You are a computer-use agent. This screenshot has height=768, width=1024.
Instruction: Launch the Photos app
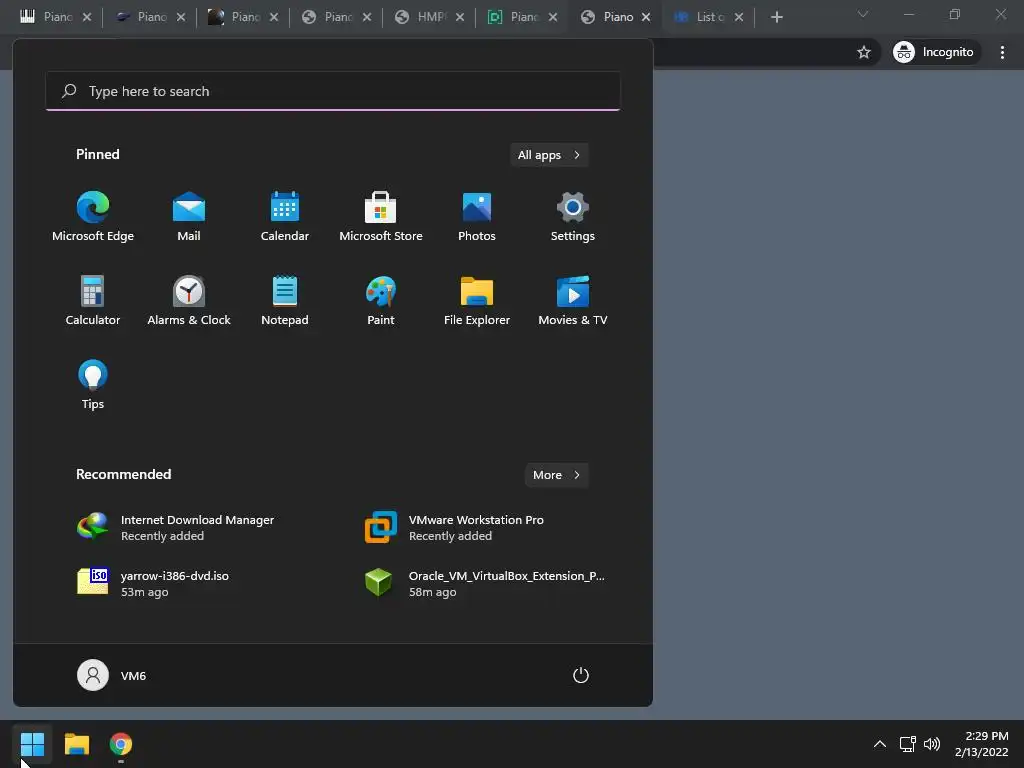[x=477, y=217]
